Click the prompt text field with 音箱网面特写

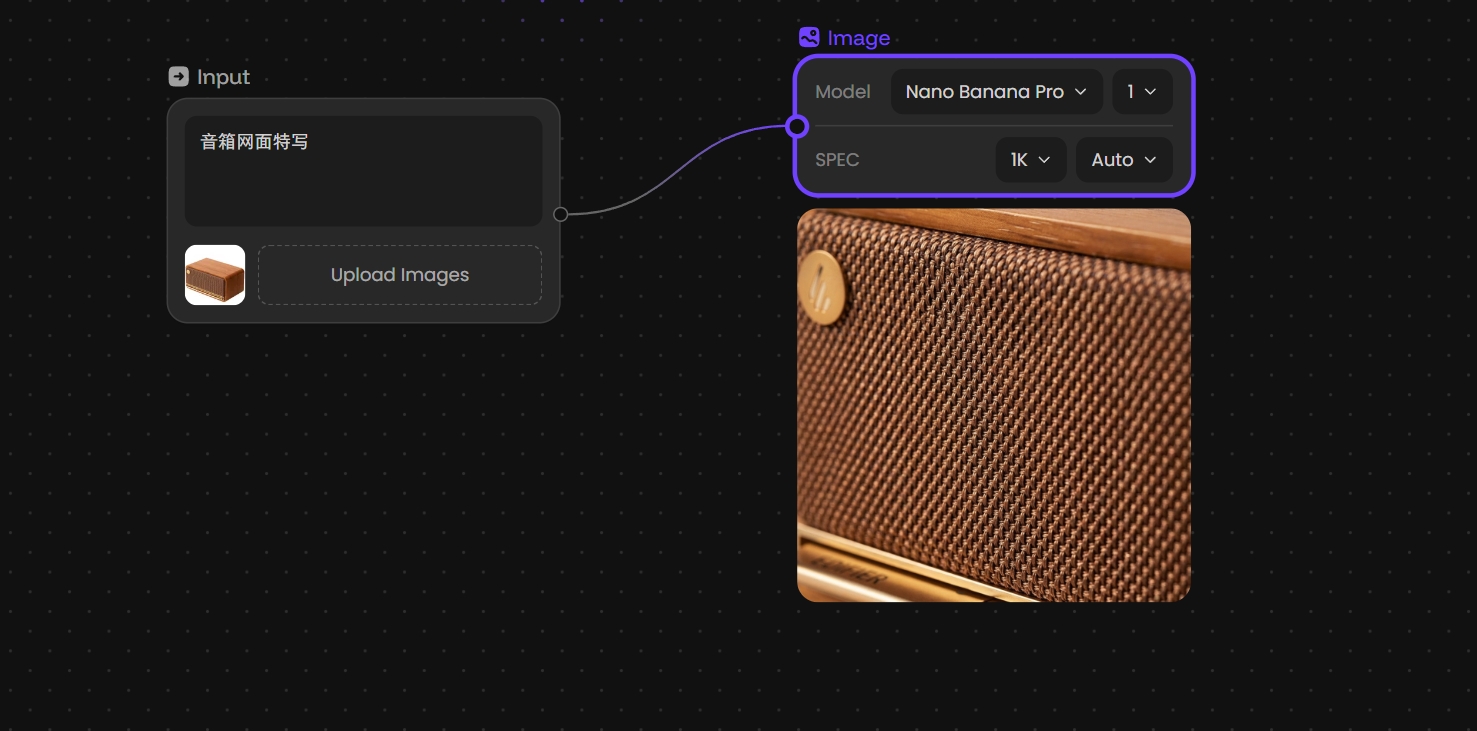(363, 170)
